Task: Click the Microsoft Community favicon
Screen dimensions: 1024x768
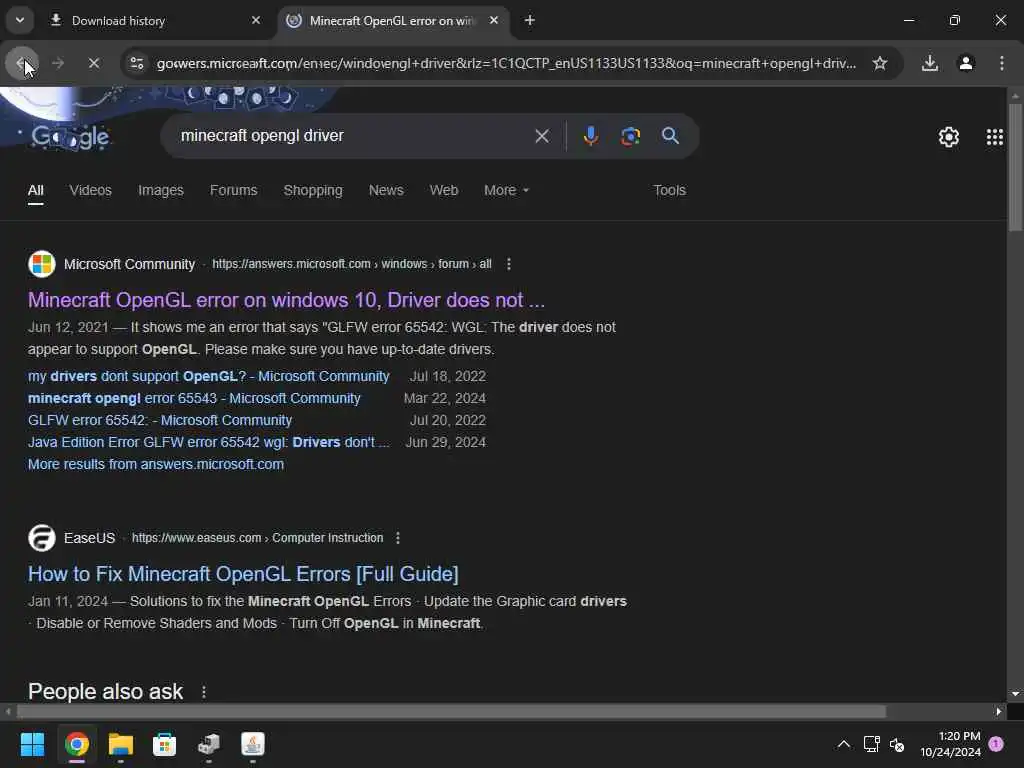Action: [42, 264]
